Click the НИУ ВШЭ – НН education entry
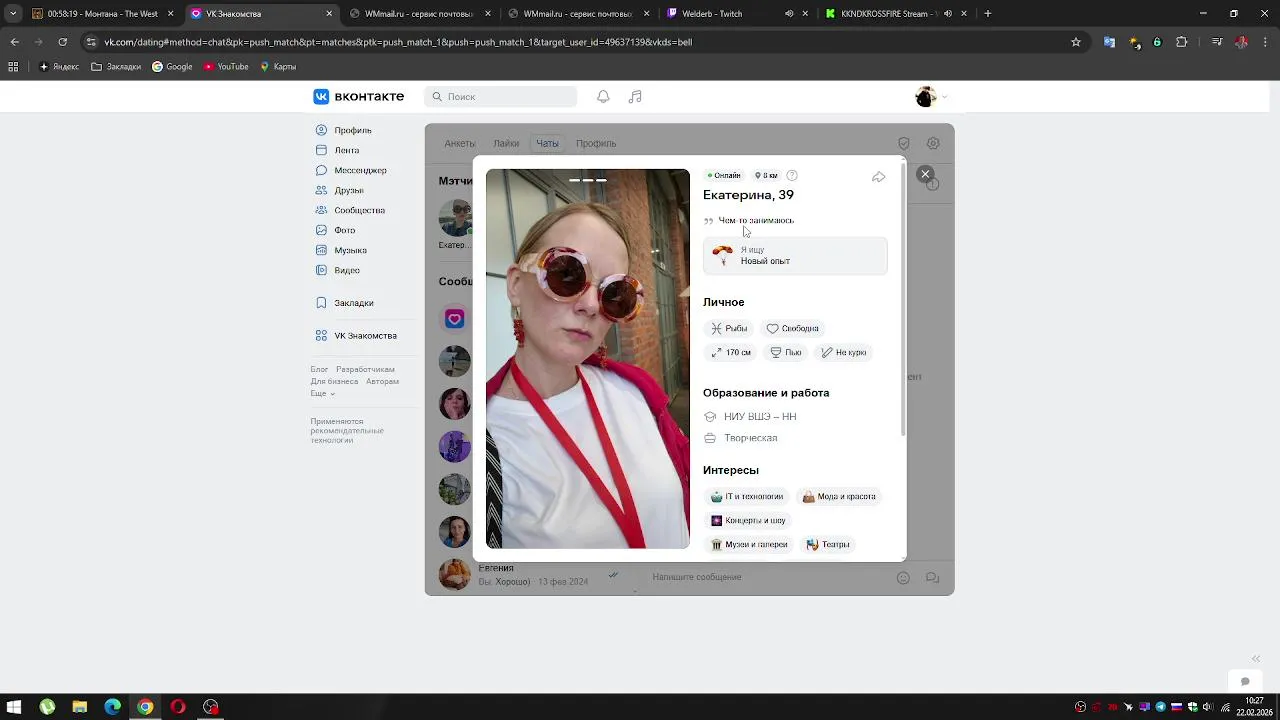1280x720 pixels. tap(750, 416)
